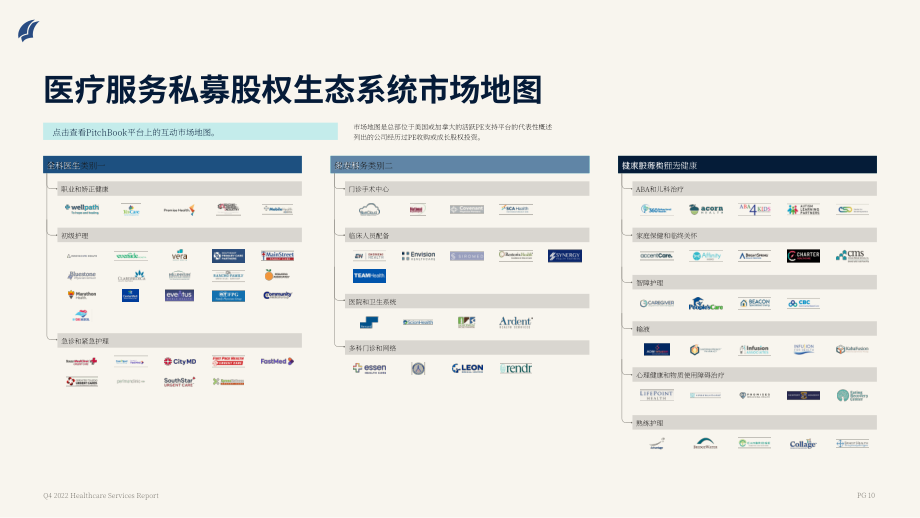Click the 输液 category row

[755, 329]
